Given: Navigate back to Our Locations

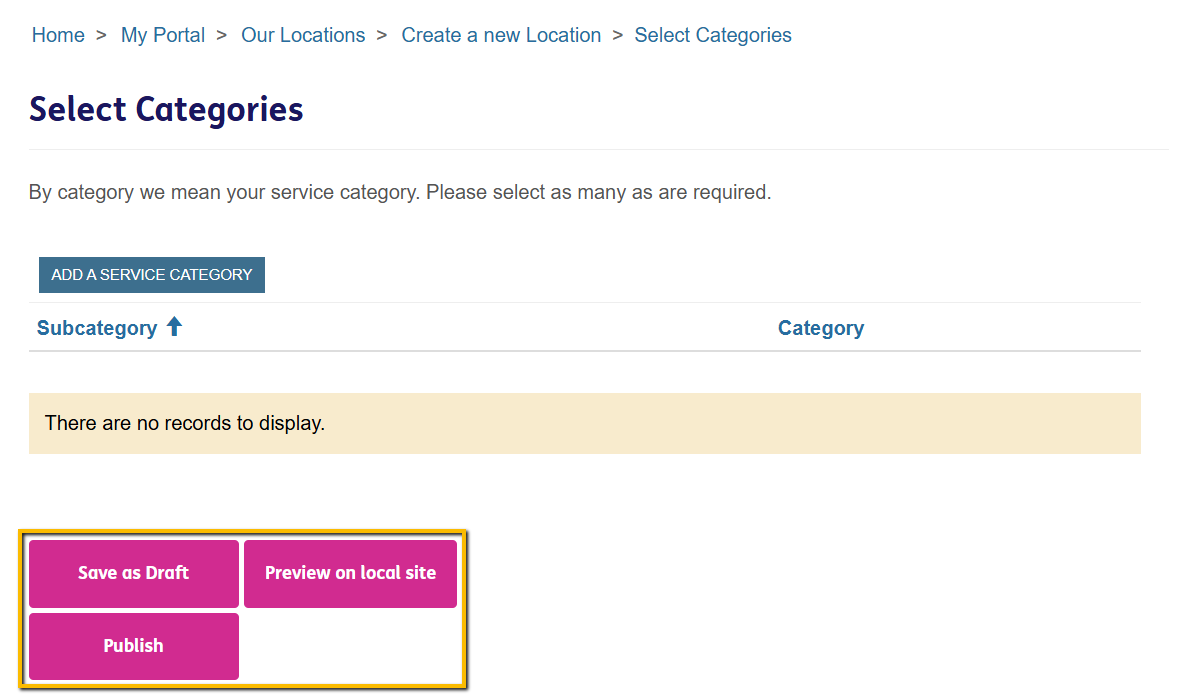Looking at the screenshot, I should (x=303, y=35).
